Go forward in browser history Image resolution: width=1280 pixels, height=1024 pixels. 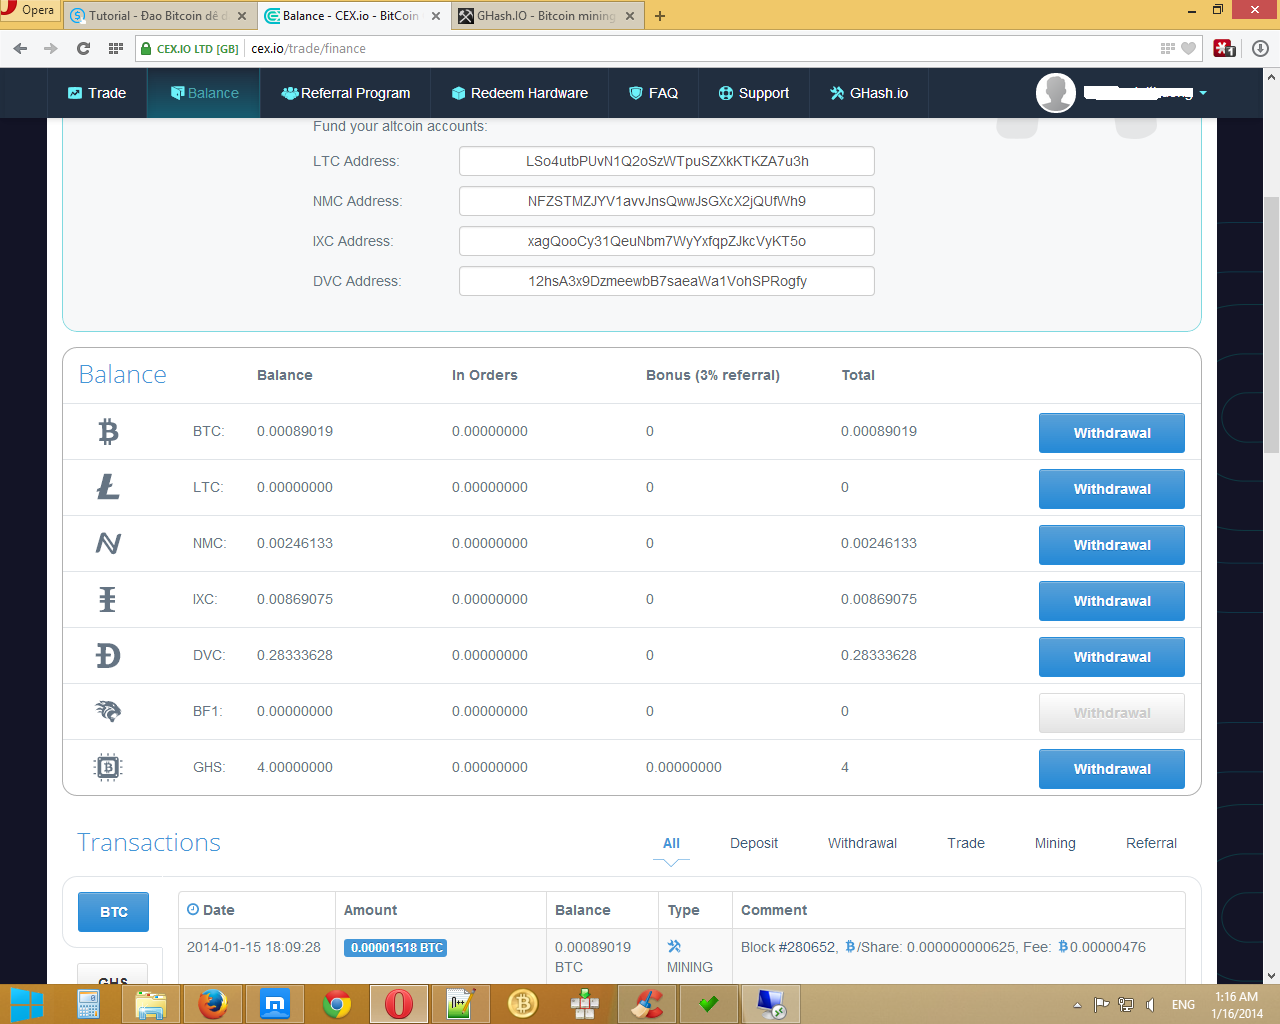[x=51, y=48]
